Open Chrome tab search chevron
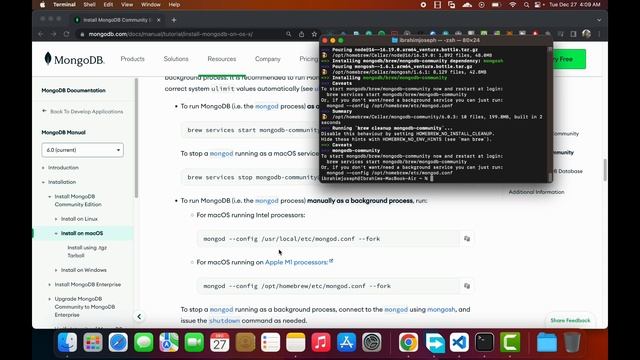Screen dimensions: 640x360 (599, 20)
